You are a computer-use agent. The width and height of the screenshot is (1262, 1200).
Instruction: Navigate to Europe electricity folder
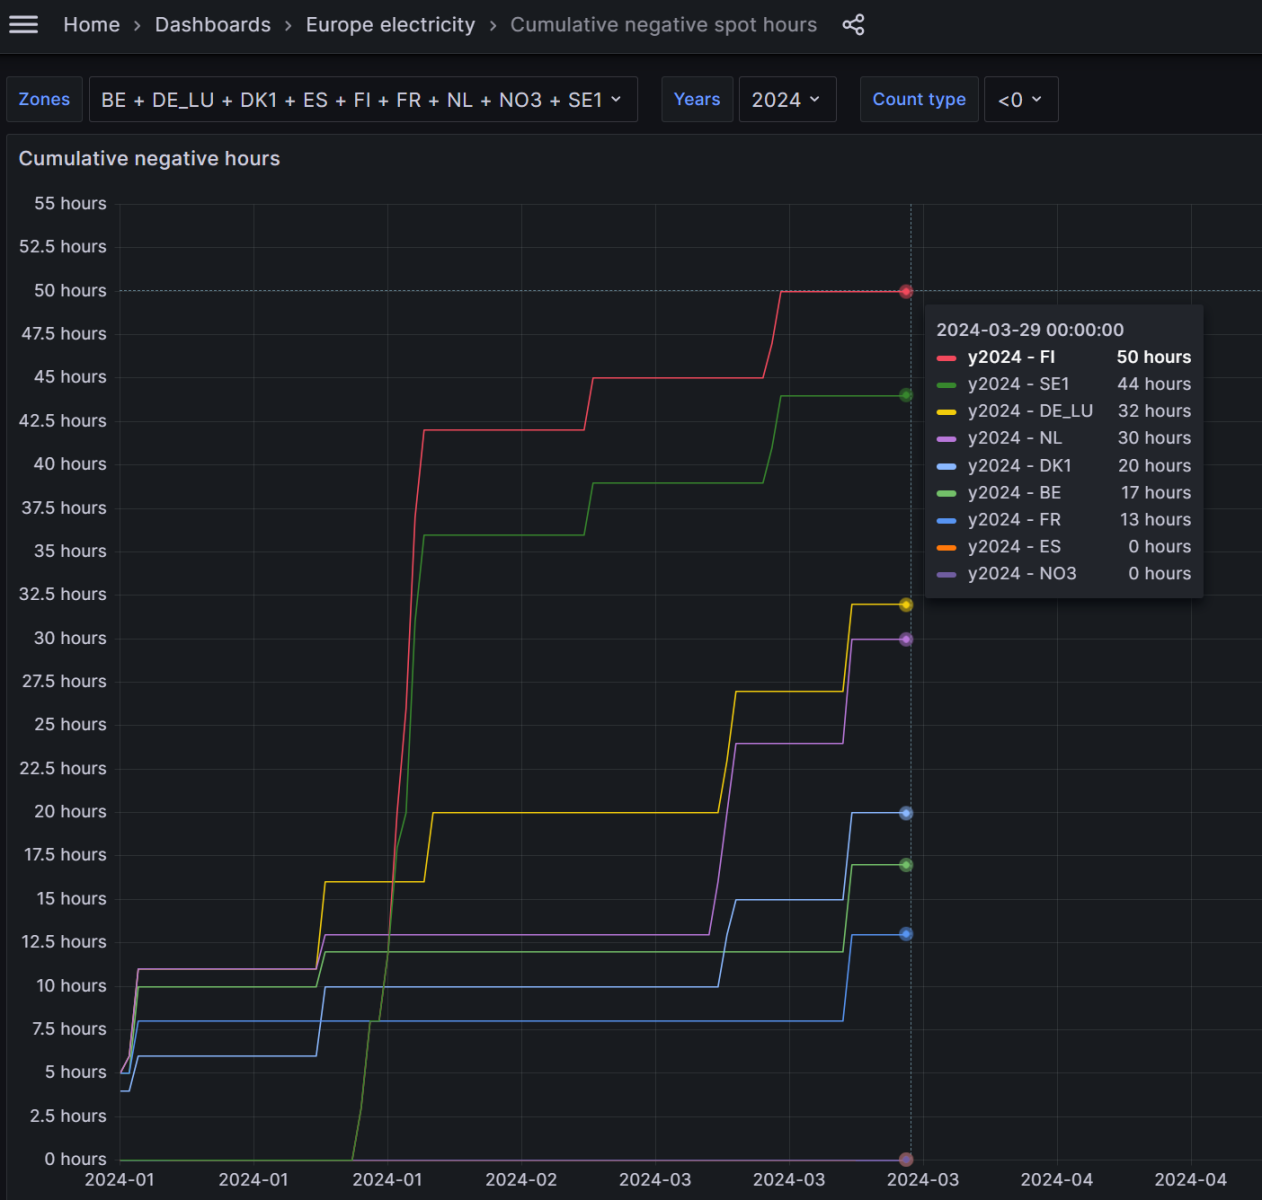[390, 25]
